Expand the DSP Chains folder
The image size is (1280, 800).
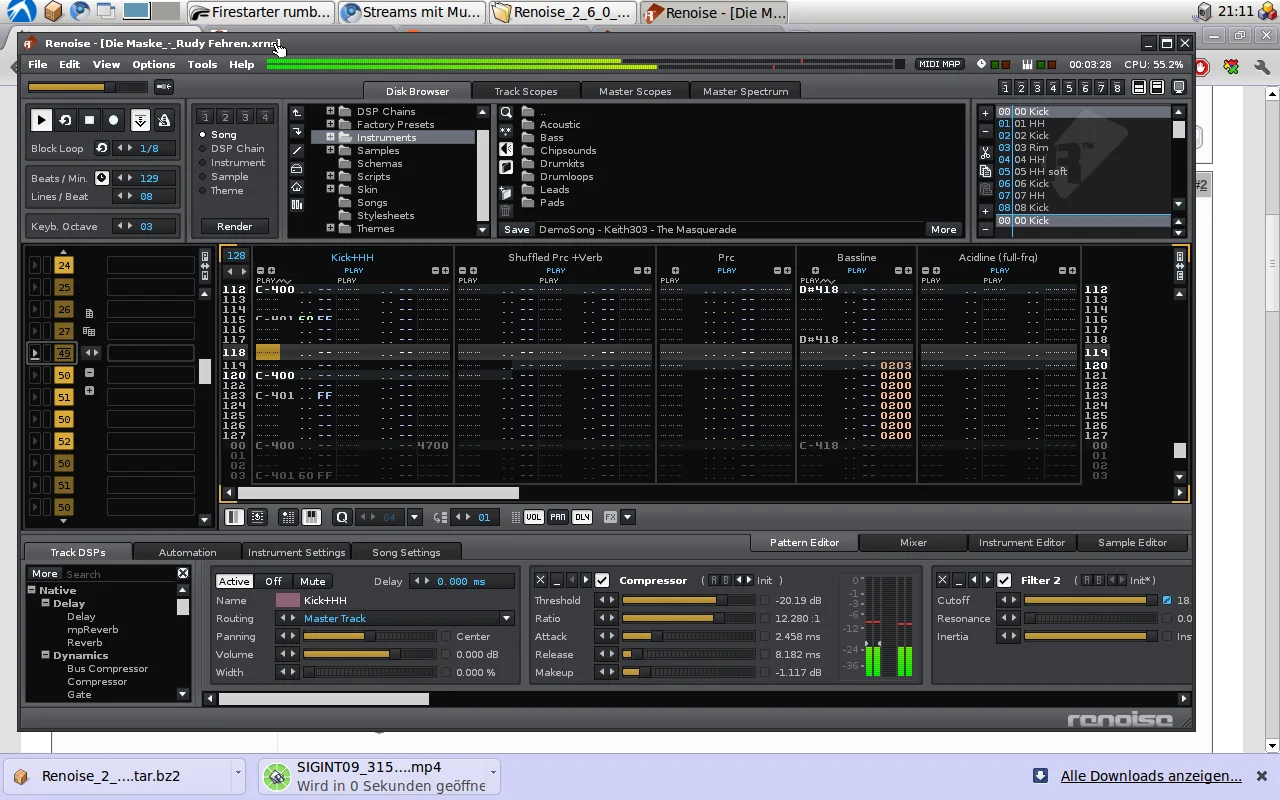[x=330, y=112]
